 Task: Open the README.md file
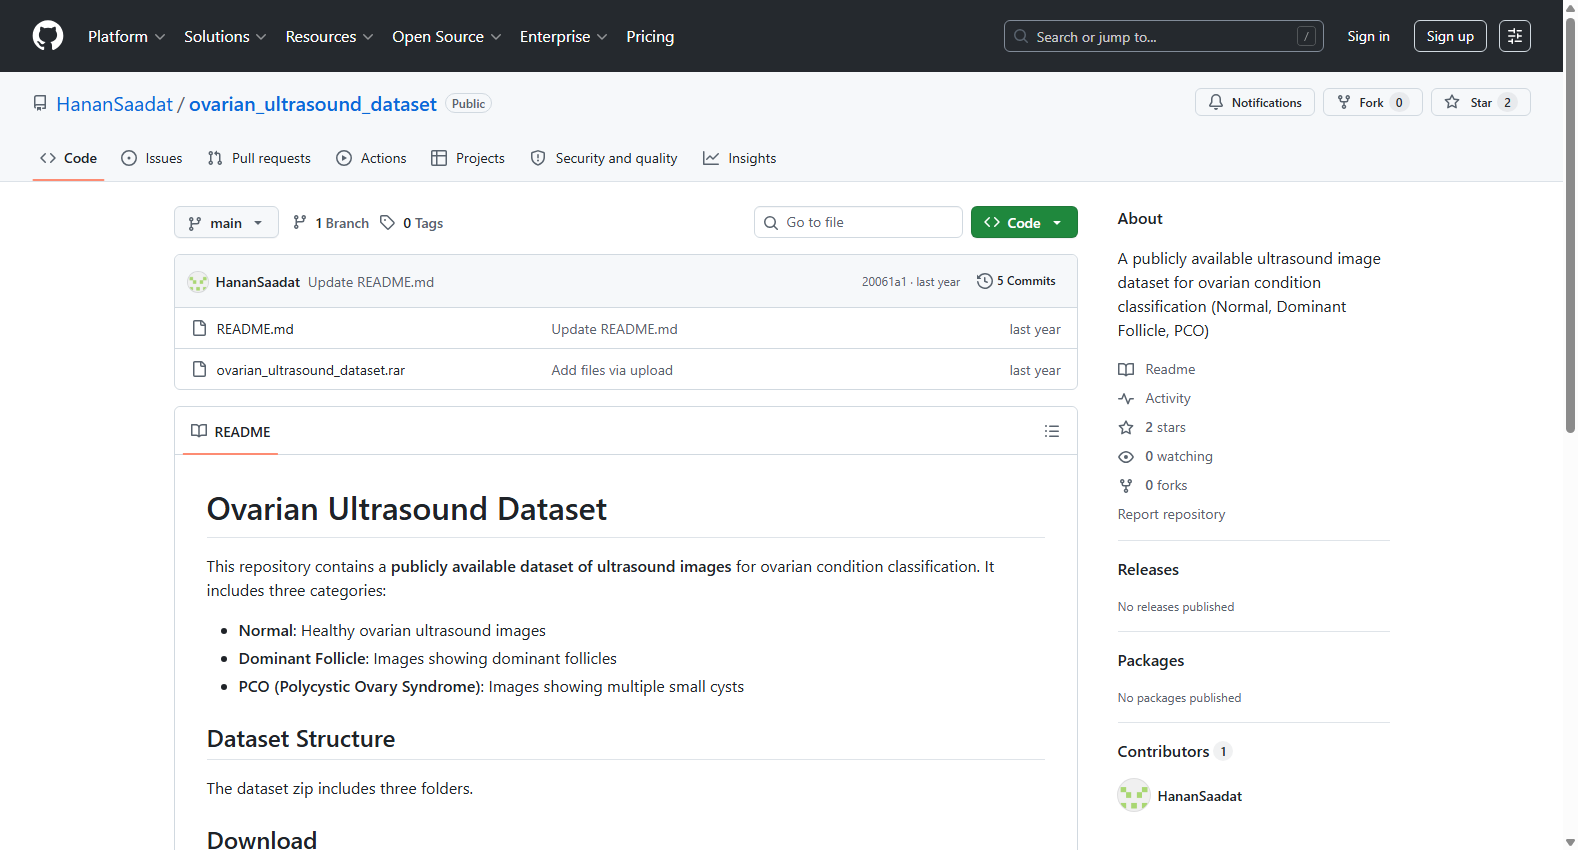[255, 329]
